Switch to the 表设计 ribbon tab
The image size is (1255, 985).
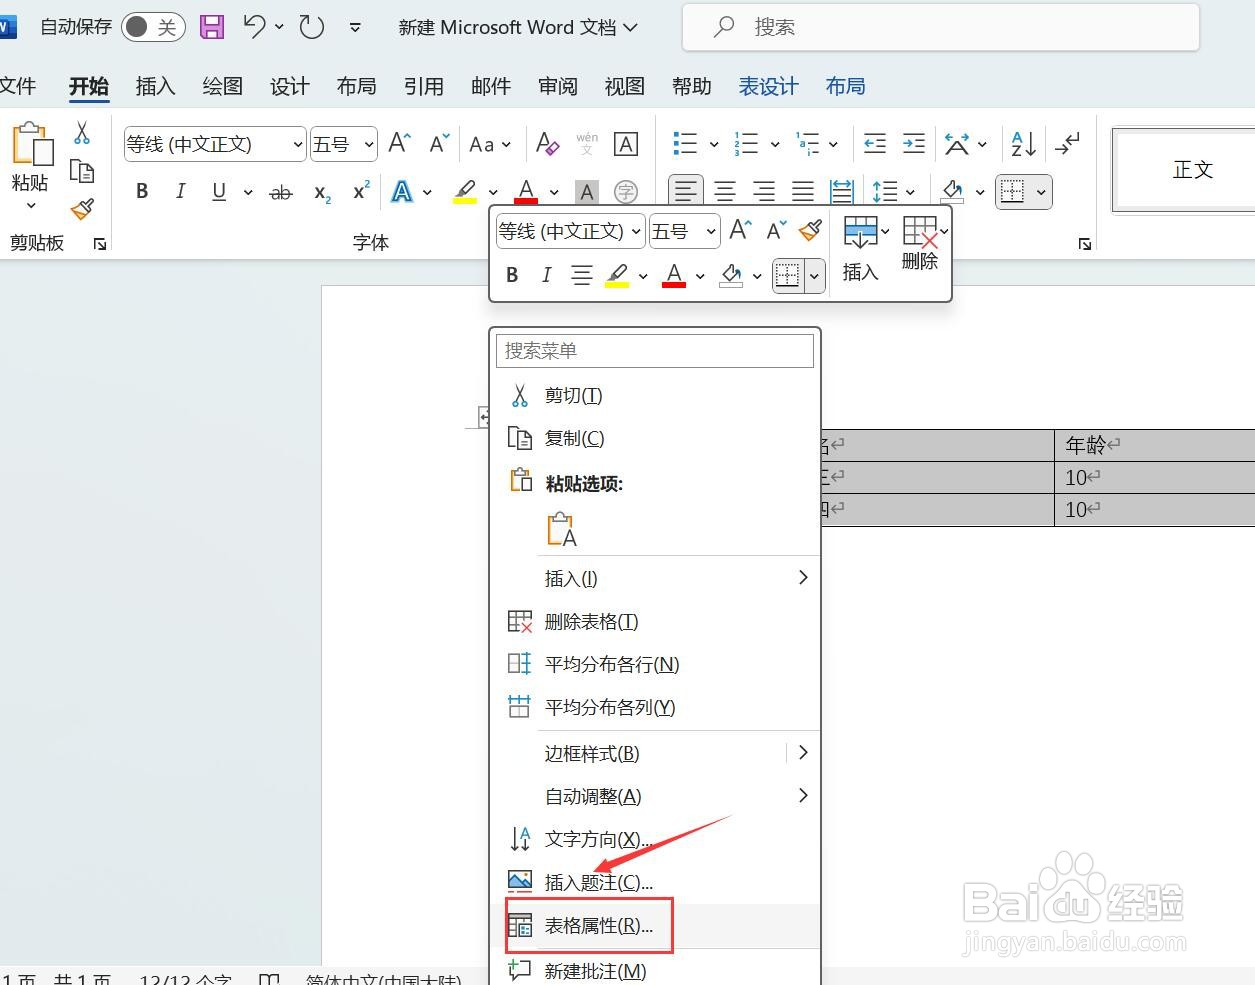[767, 86]
